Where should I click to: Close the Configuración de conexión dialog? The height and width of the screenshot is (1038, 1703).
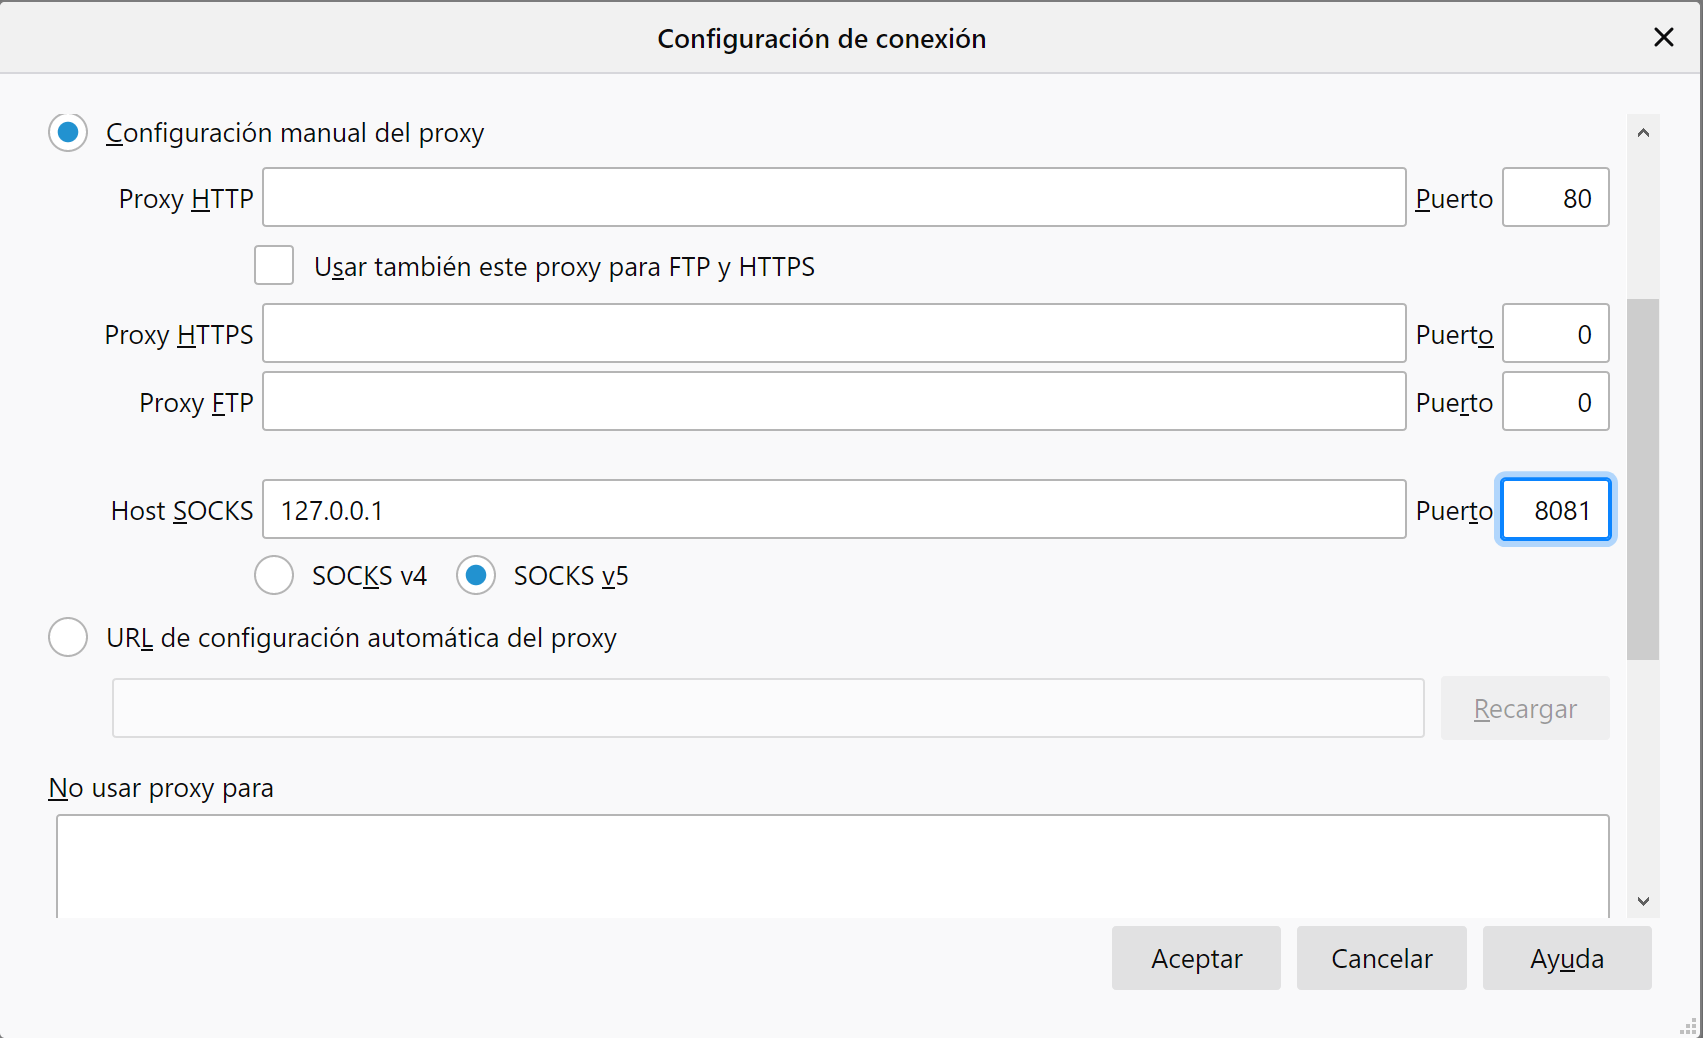(1663, 38)
